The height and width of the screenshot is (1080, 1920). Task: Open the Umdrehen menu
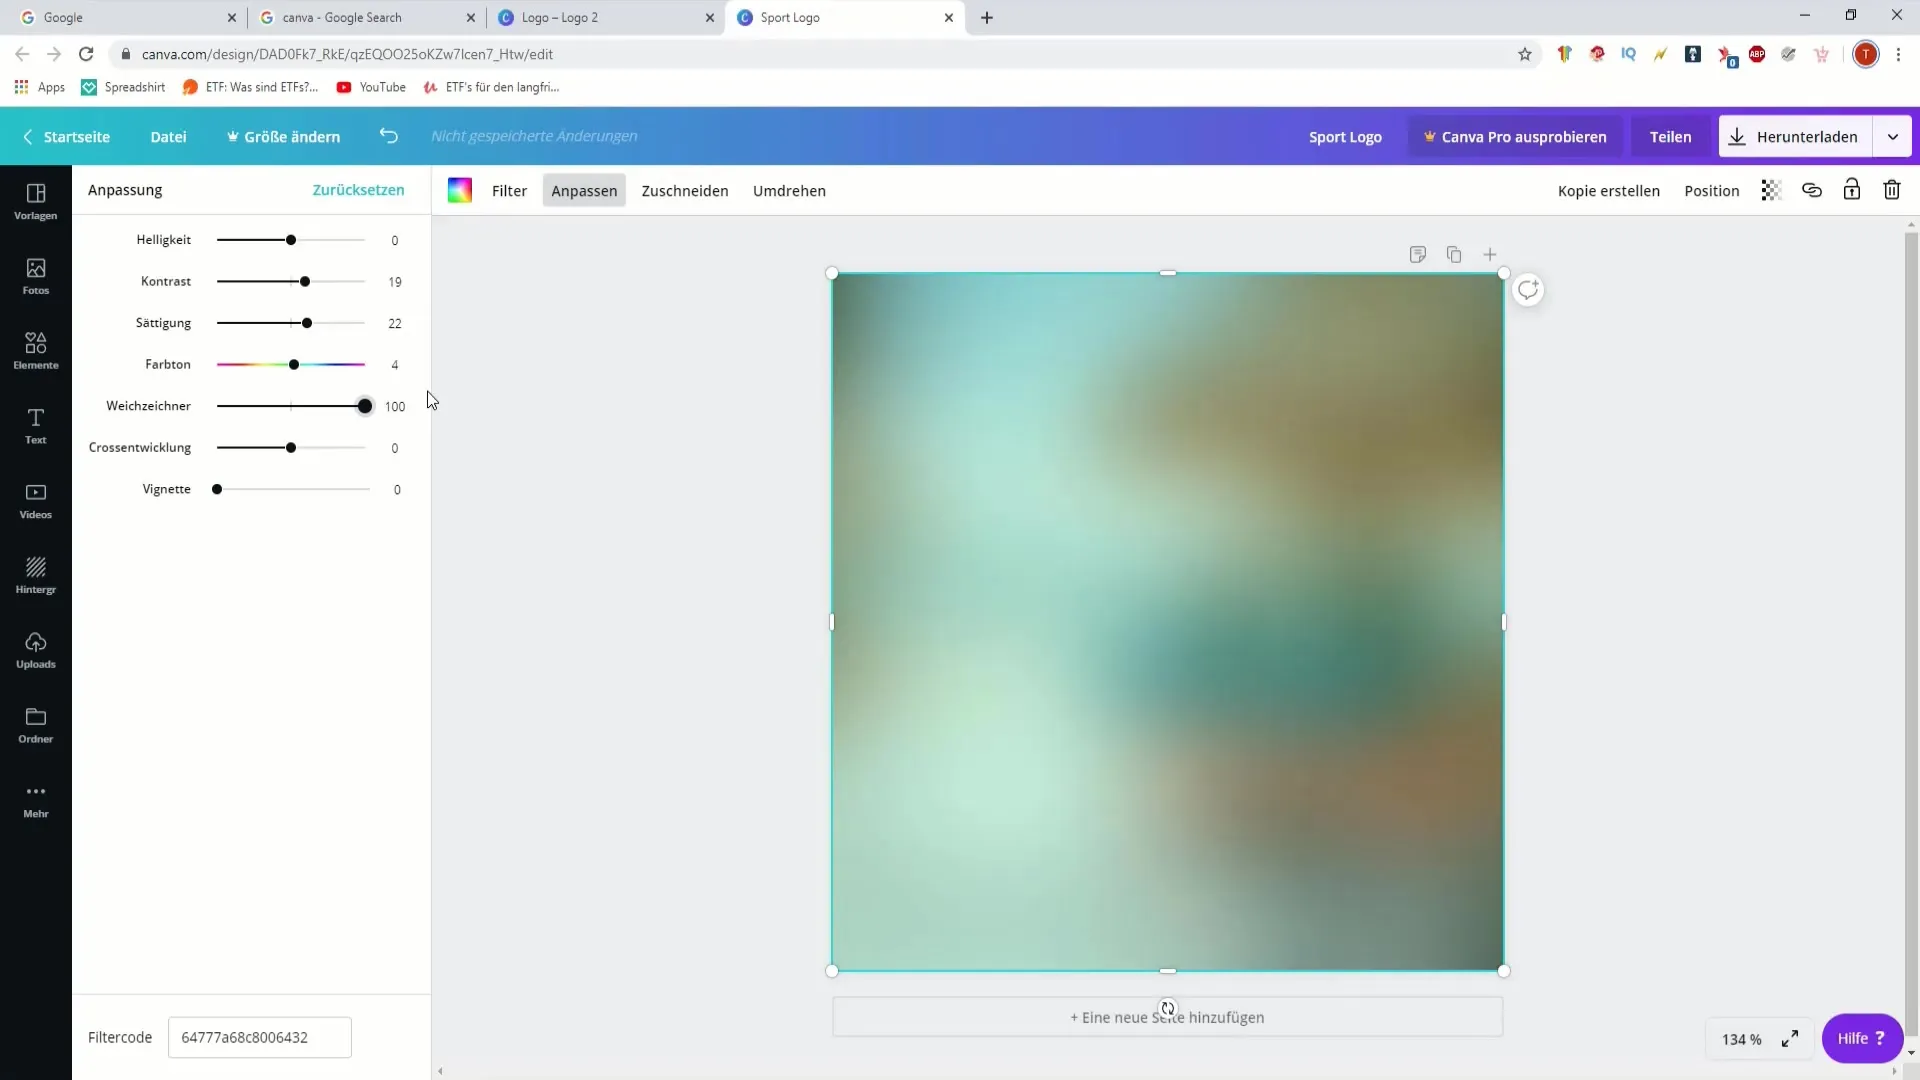[789, 190]
